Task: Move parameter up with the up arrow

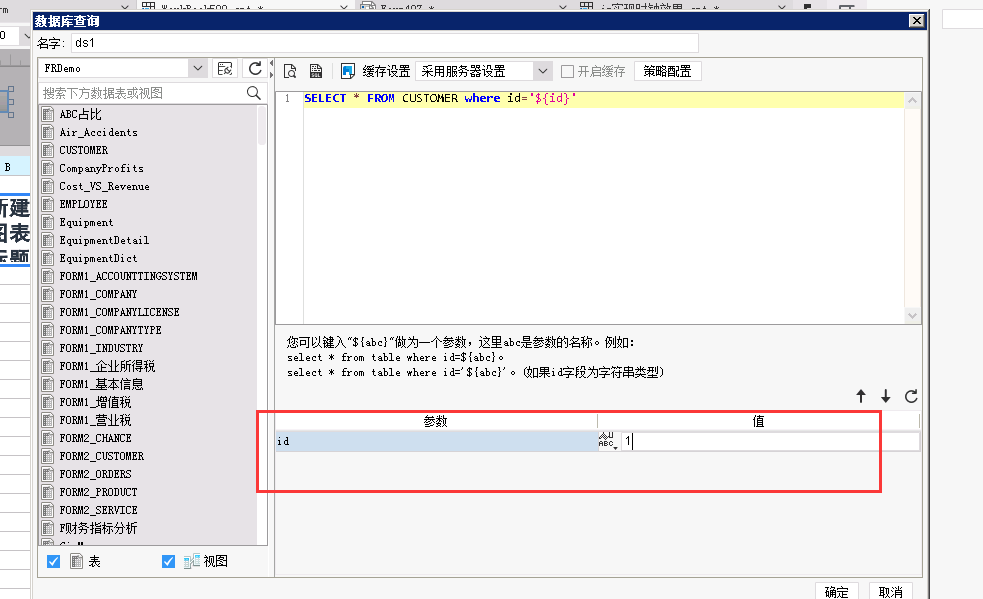Action: 861,396
